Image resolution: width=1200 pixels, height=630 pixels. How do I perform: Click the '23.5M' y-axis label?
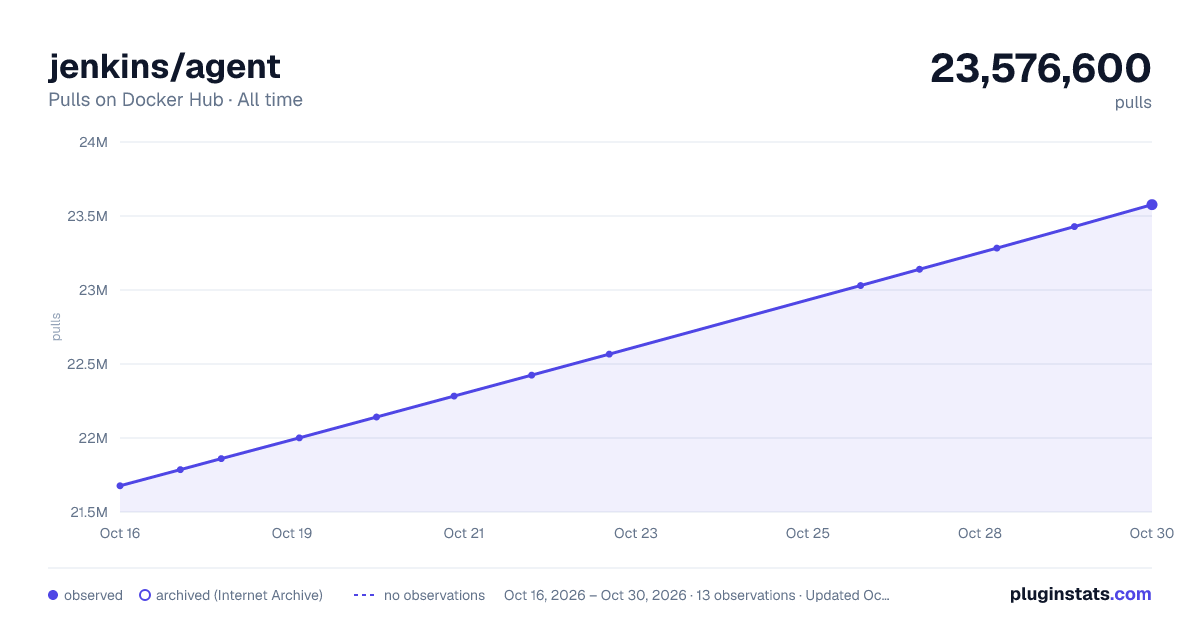coord(88,216)
